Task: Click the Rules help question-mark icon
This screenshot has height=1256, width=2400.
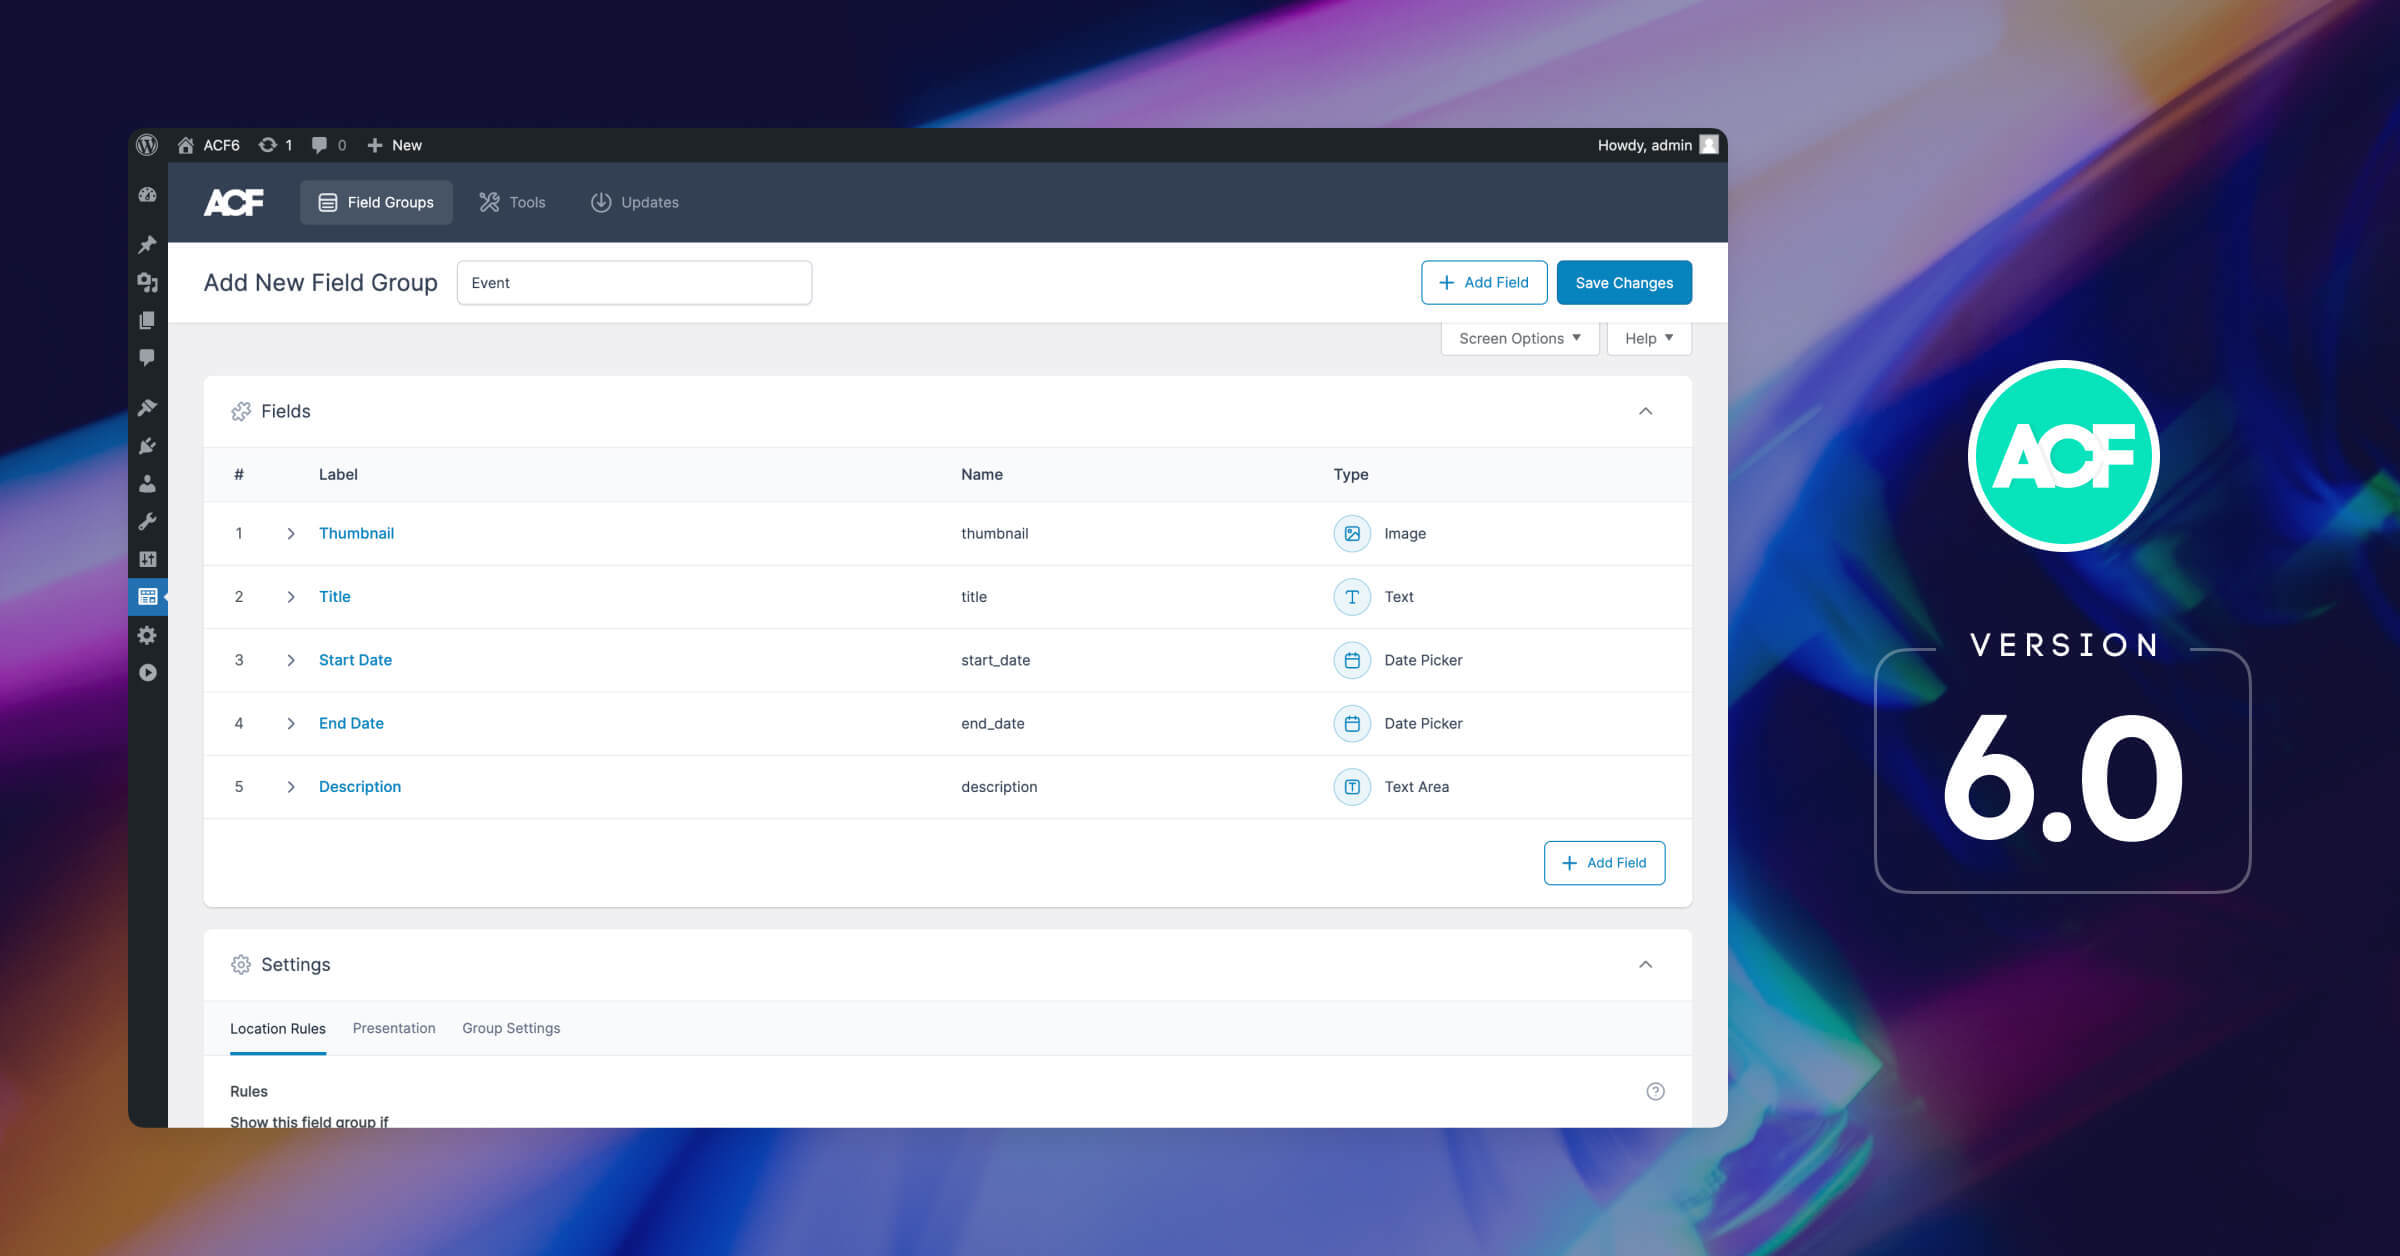Action: point(1655,1091)
